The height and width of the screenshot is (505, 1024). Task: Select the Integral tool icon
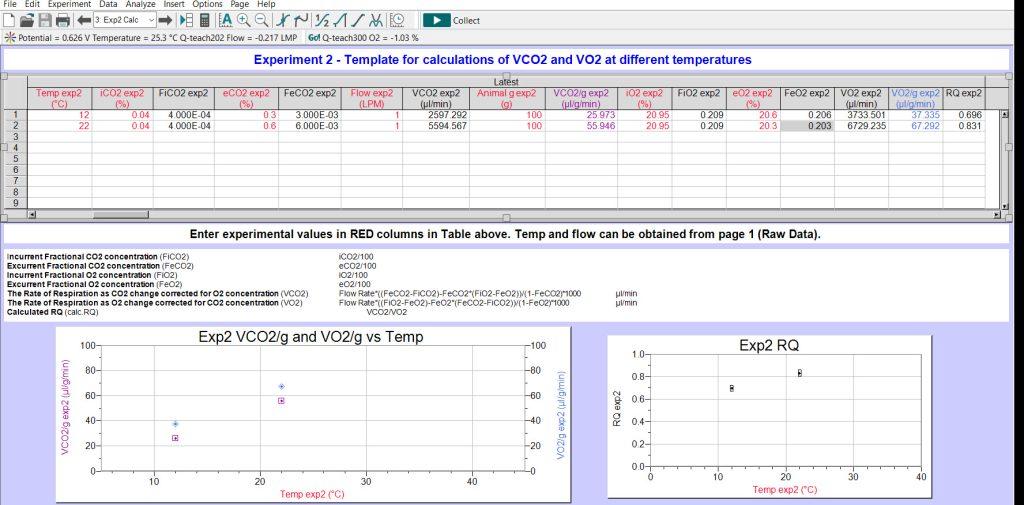[x=340, y=20]
